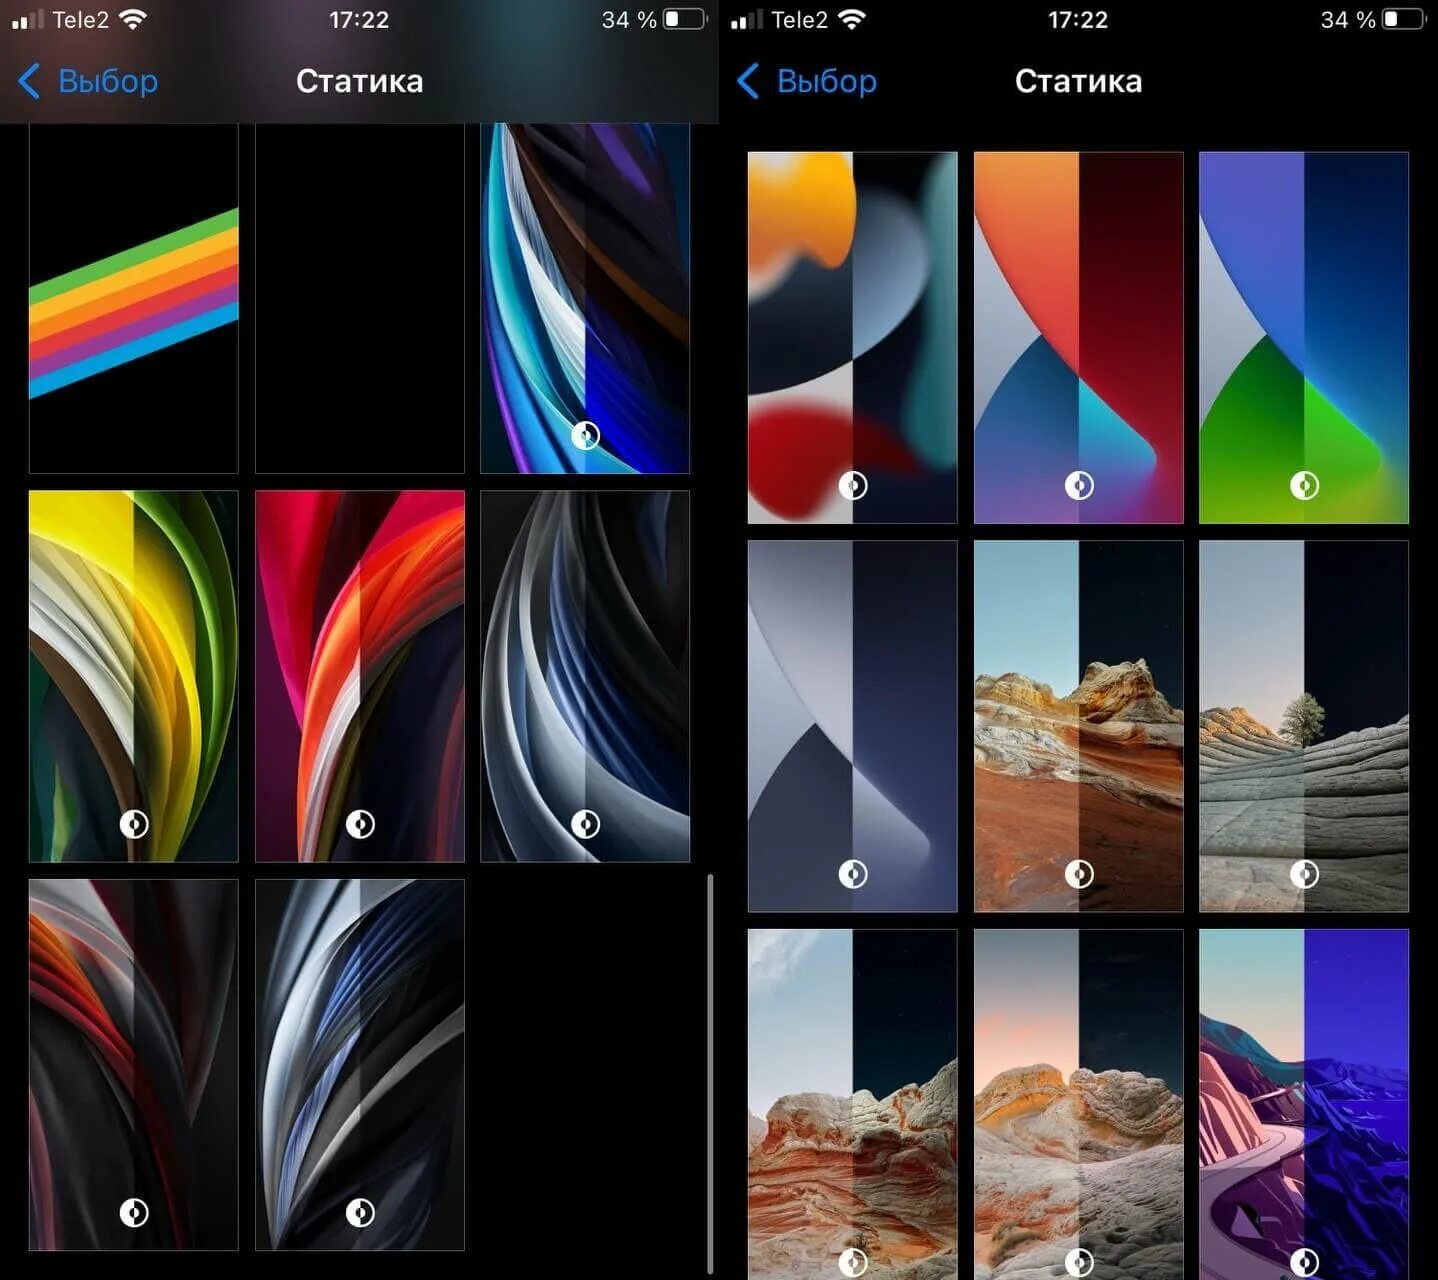Select blue and green wave wallpaper

1304,338
